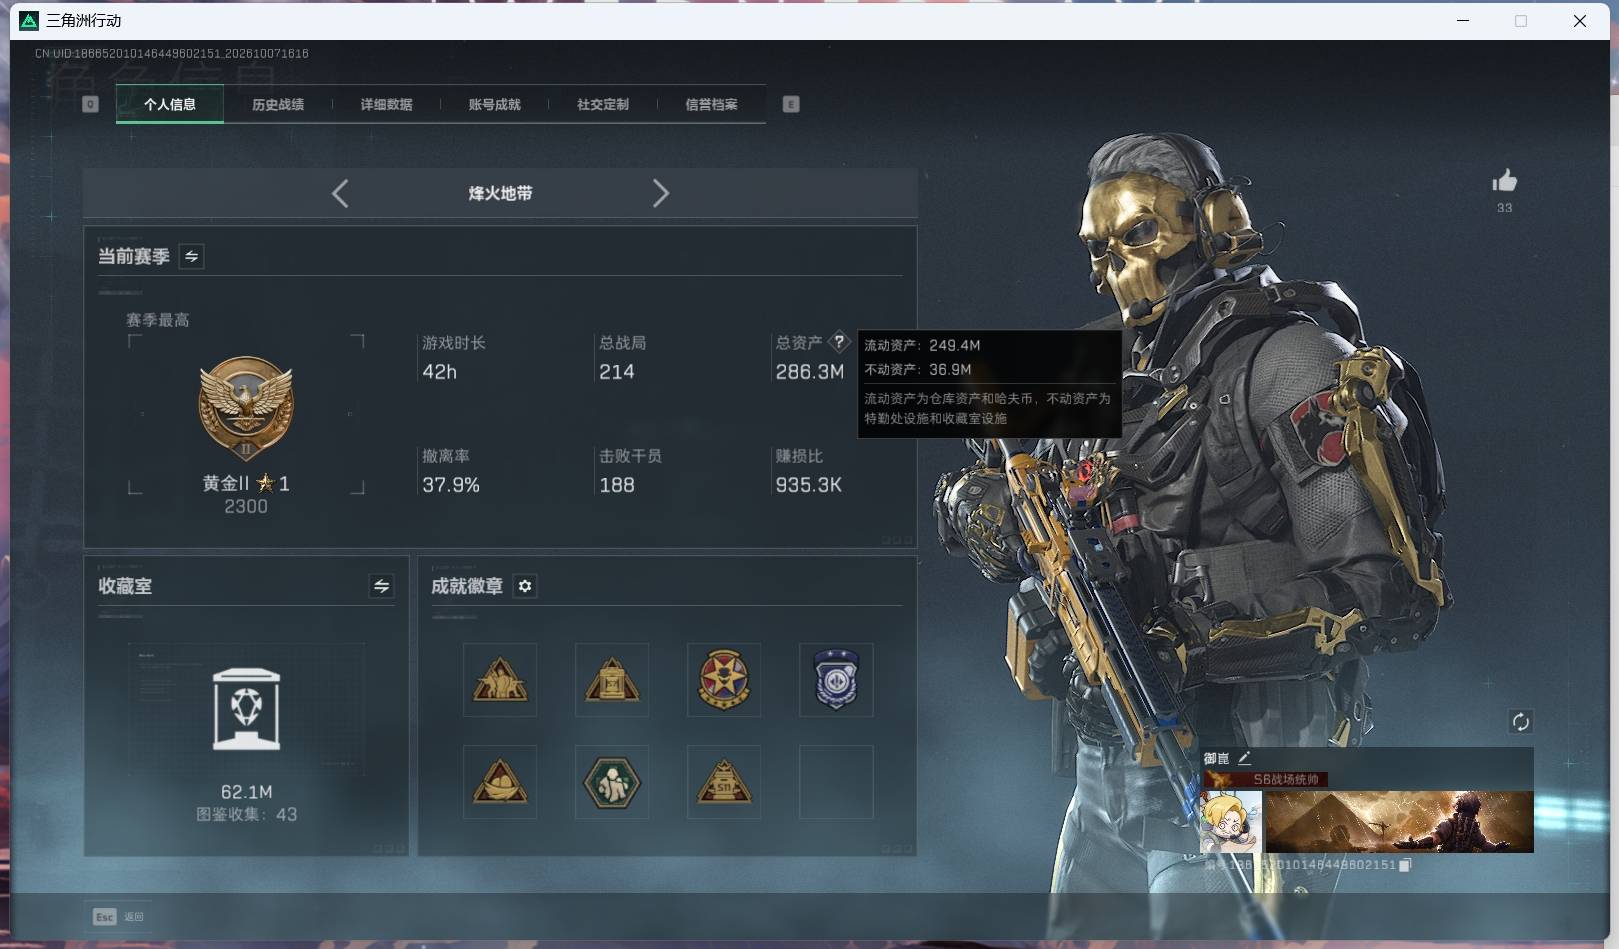This screenshot has width=1619, height=949.
Task: Click the 总资产 value 286.3M
Action: 810,372
